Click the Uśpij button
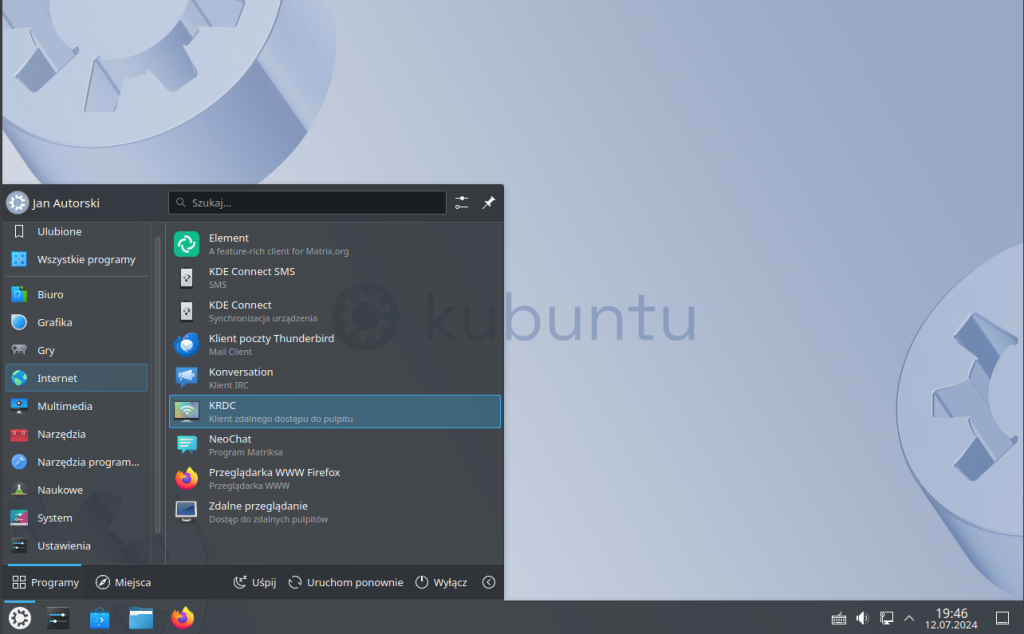Image resolution: width=1024 pixels, height=634 pixels. [254, 582]
